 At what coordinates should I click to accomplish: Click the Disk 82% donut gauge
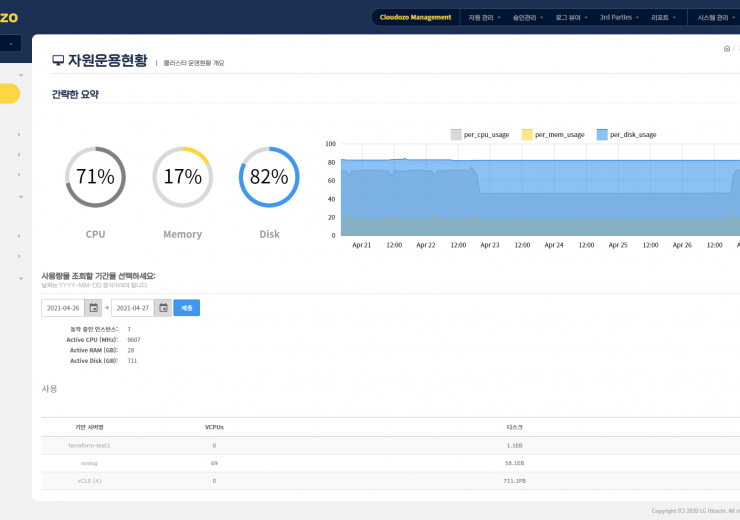[x=269, y=177]
